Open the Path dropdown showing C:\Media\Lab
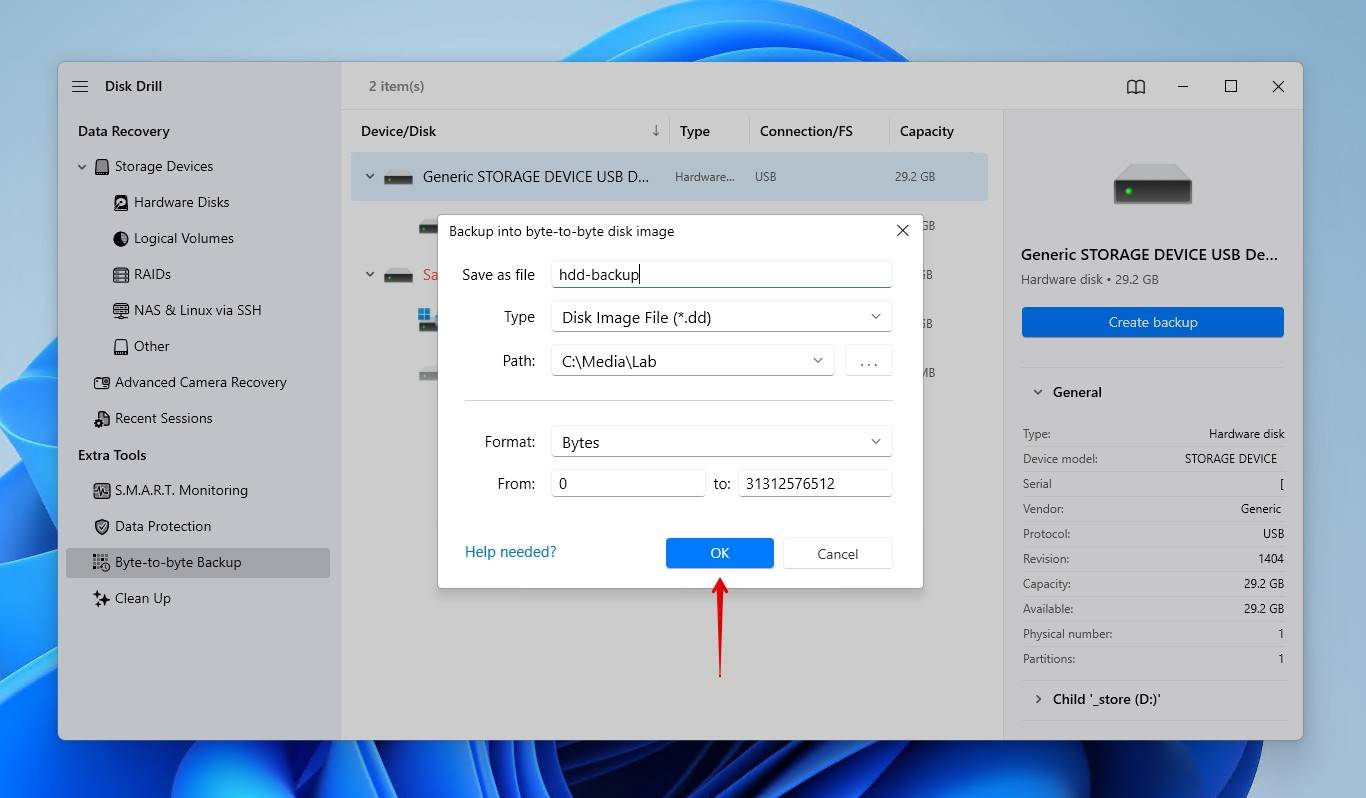 click(x=692, y=361)
